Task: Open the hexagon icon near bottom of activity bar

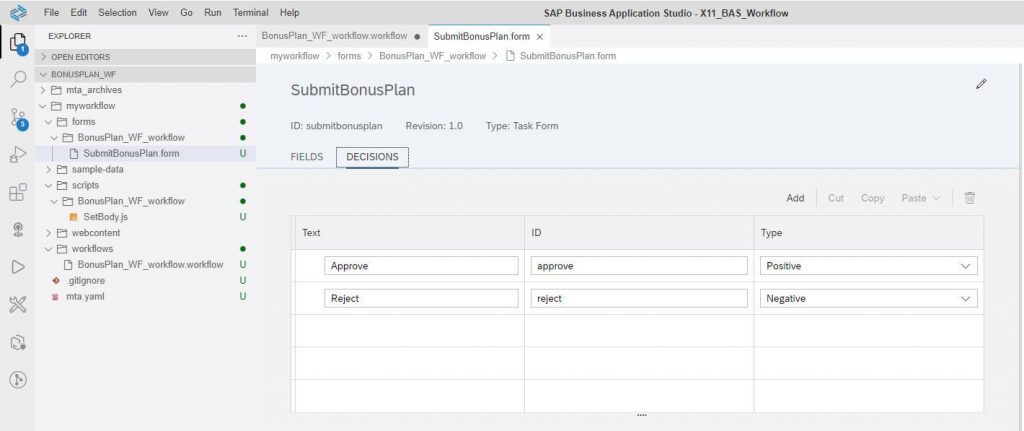Action: pos(18,342)
